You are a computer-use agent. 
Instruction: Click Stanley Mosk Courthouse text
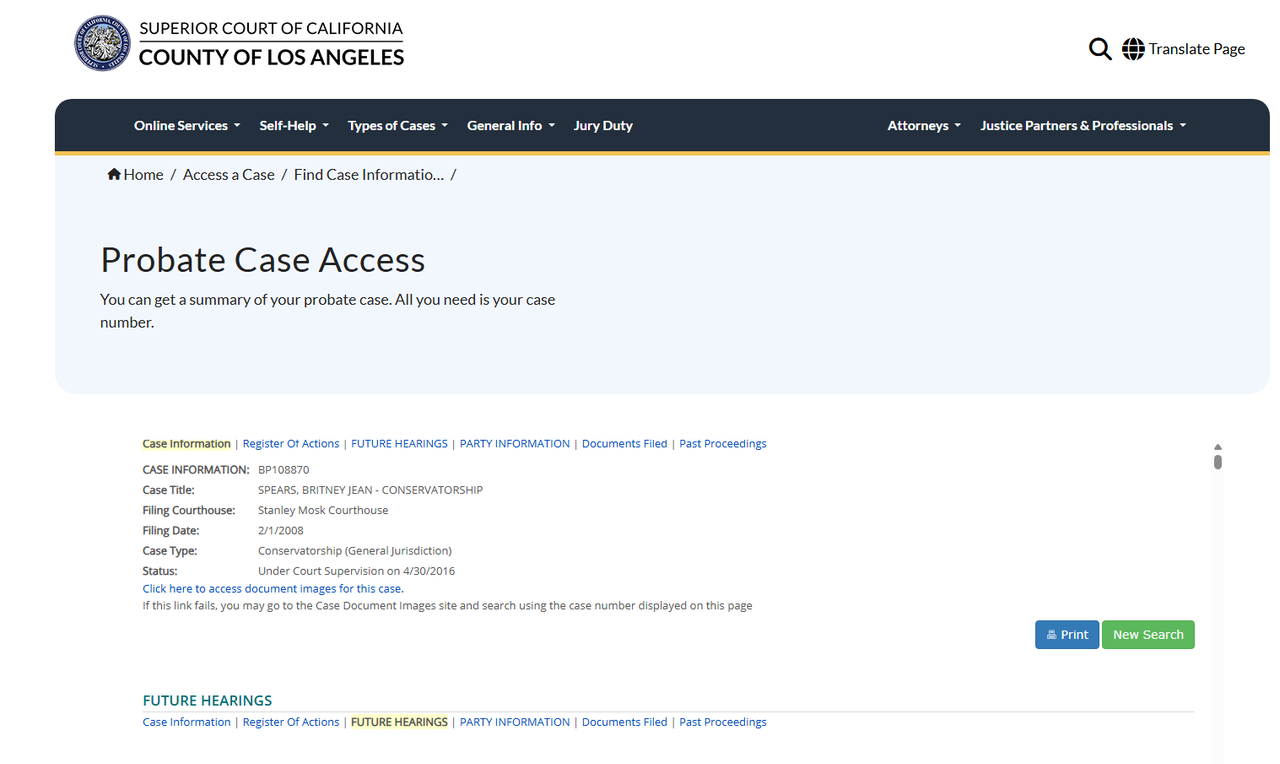point(323,510)
